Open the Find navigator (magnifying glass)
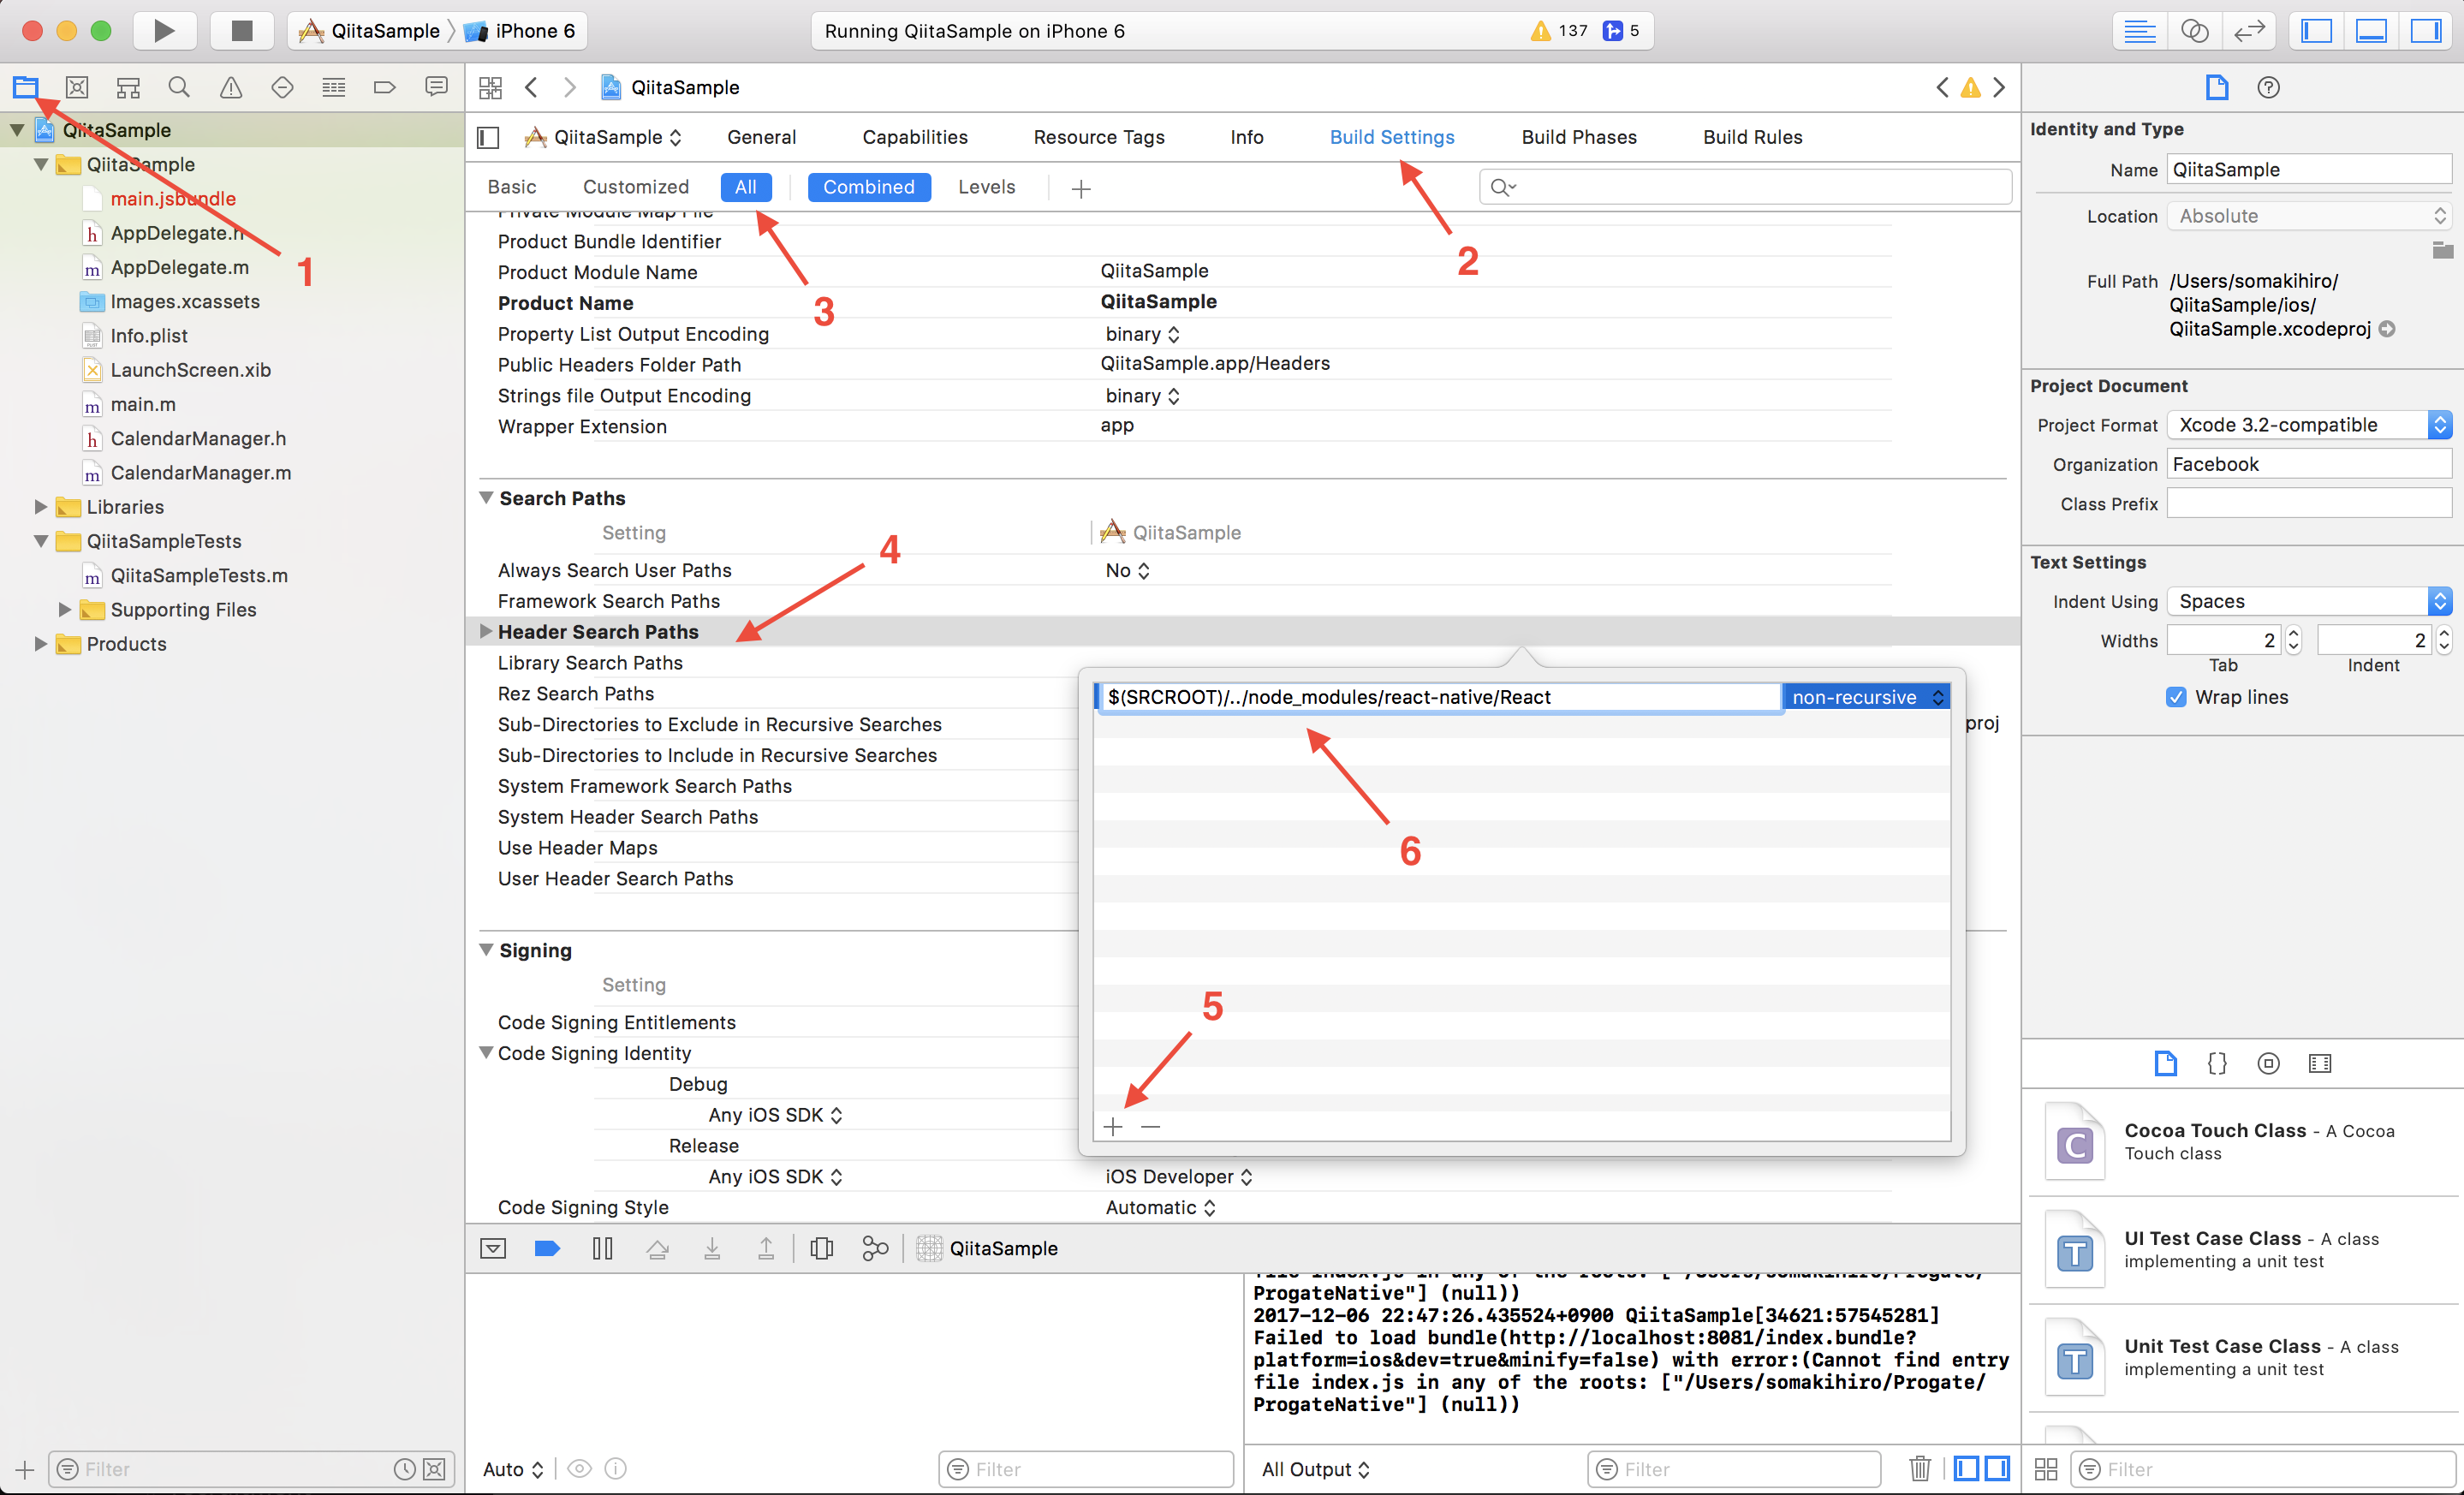This screenshot has width=2464, height=1495. tap(178, 87)
